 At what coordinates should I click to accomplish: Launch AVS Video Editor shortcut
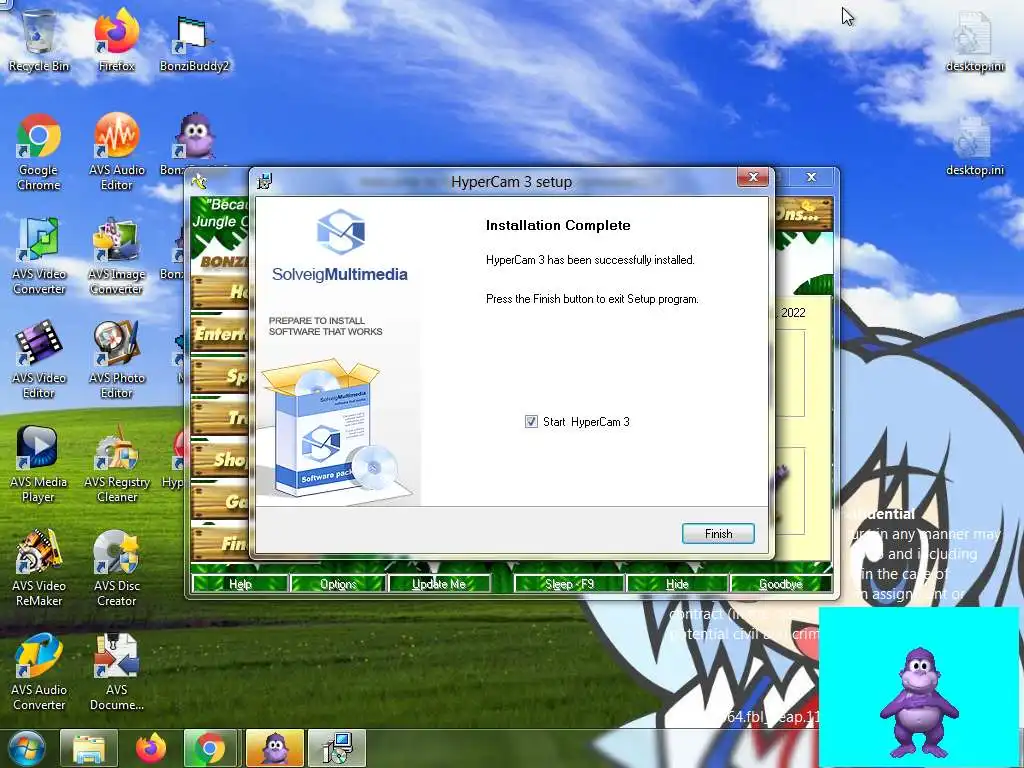point(39,359)
